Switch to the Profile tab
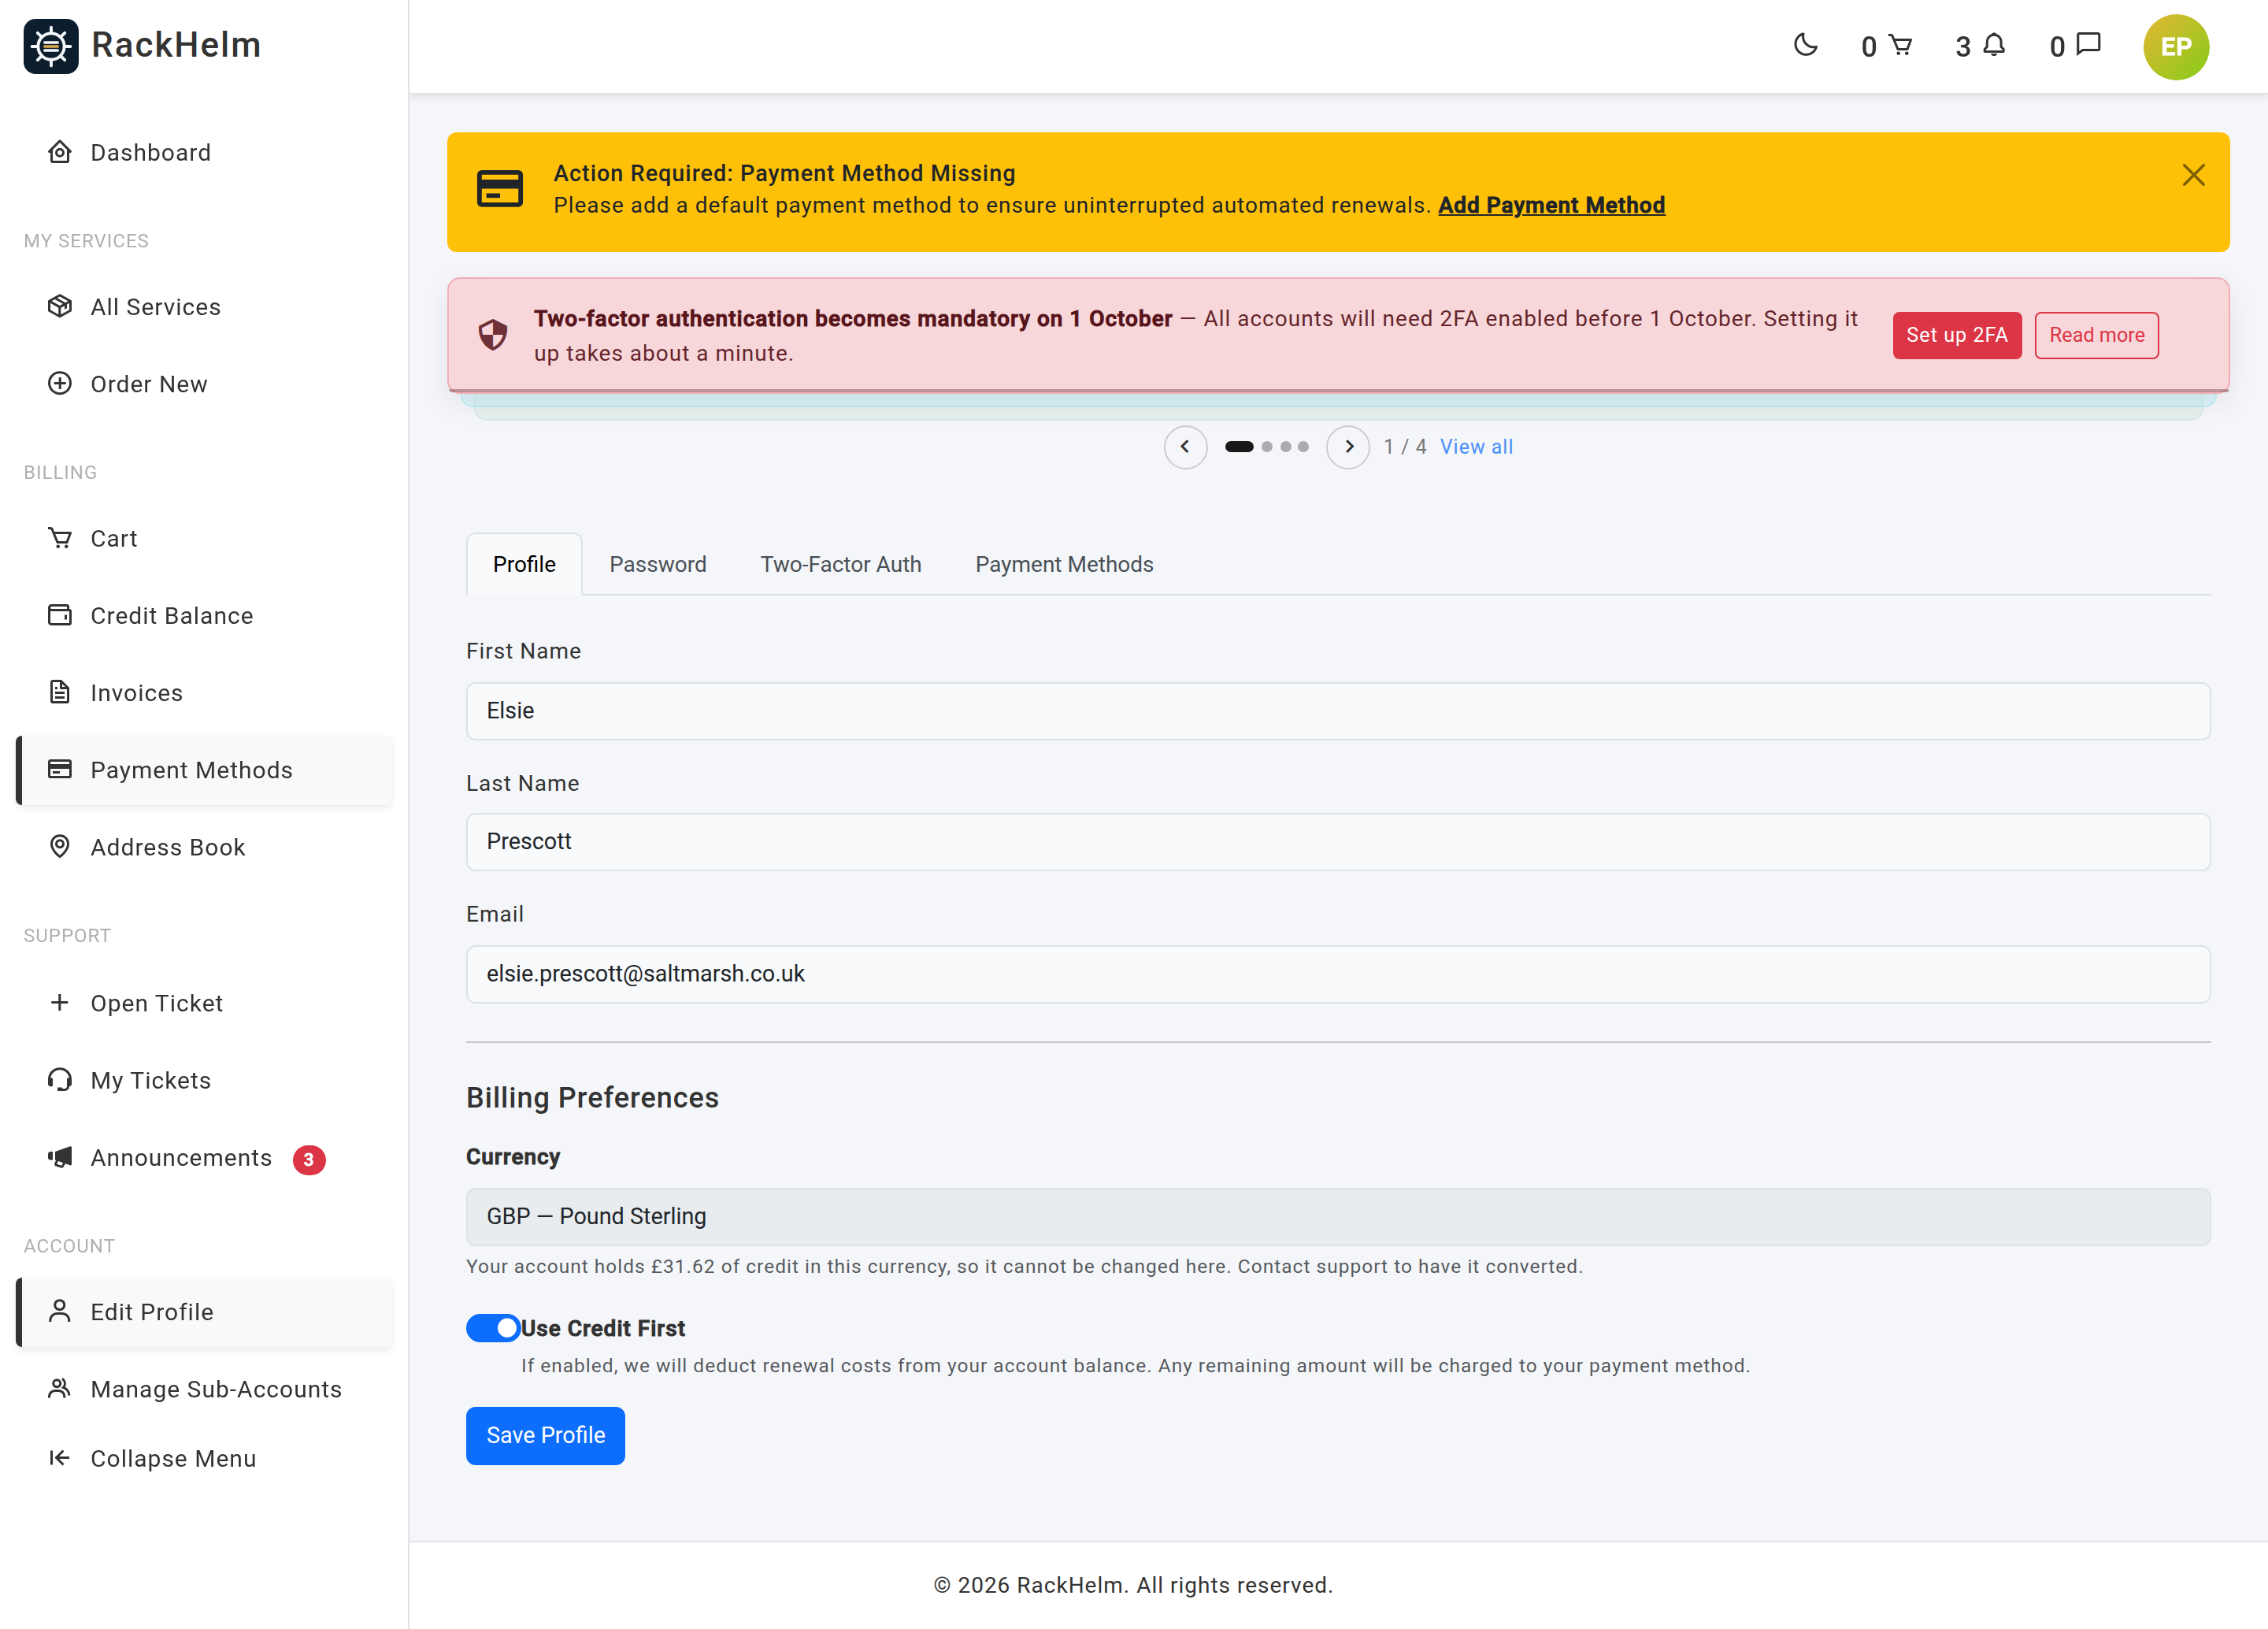This screenshot has height=1629, width=2268. (x=524, y=564)
